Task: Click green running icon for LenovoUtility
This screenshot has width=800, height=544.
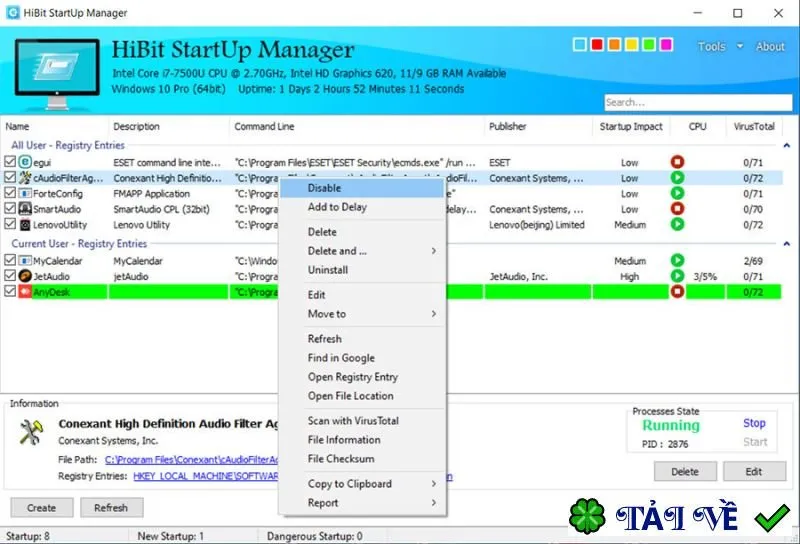Action: point(677,224)
